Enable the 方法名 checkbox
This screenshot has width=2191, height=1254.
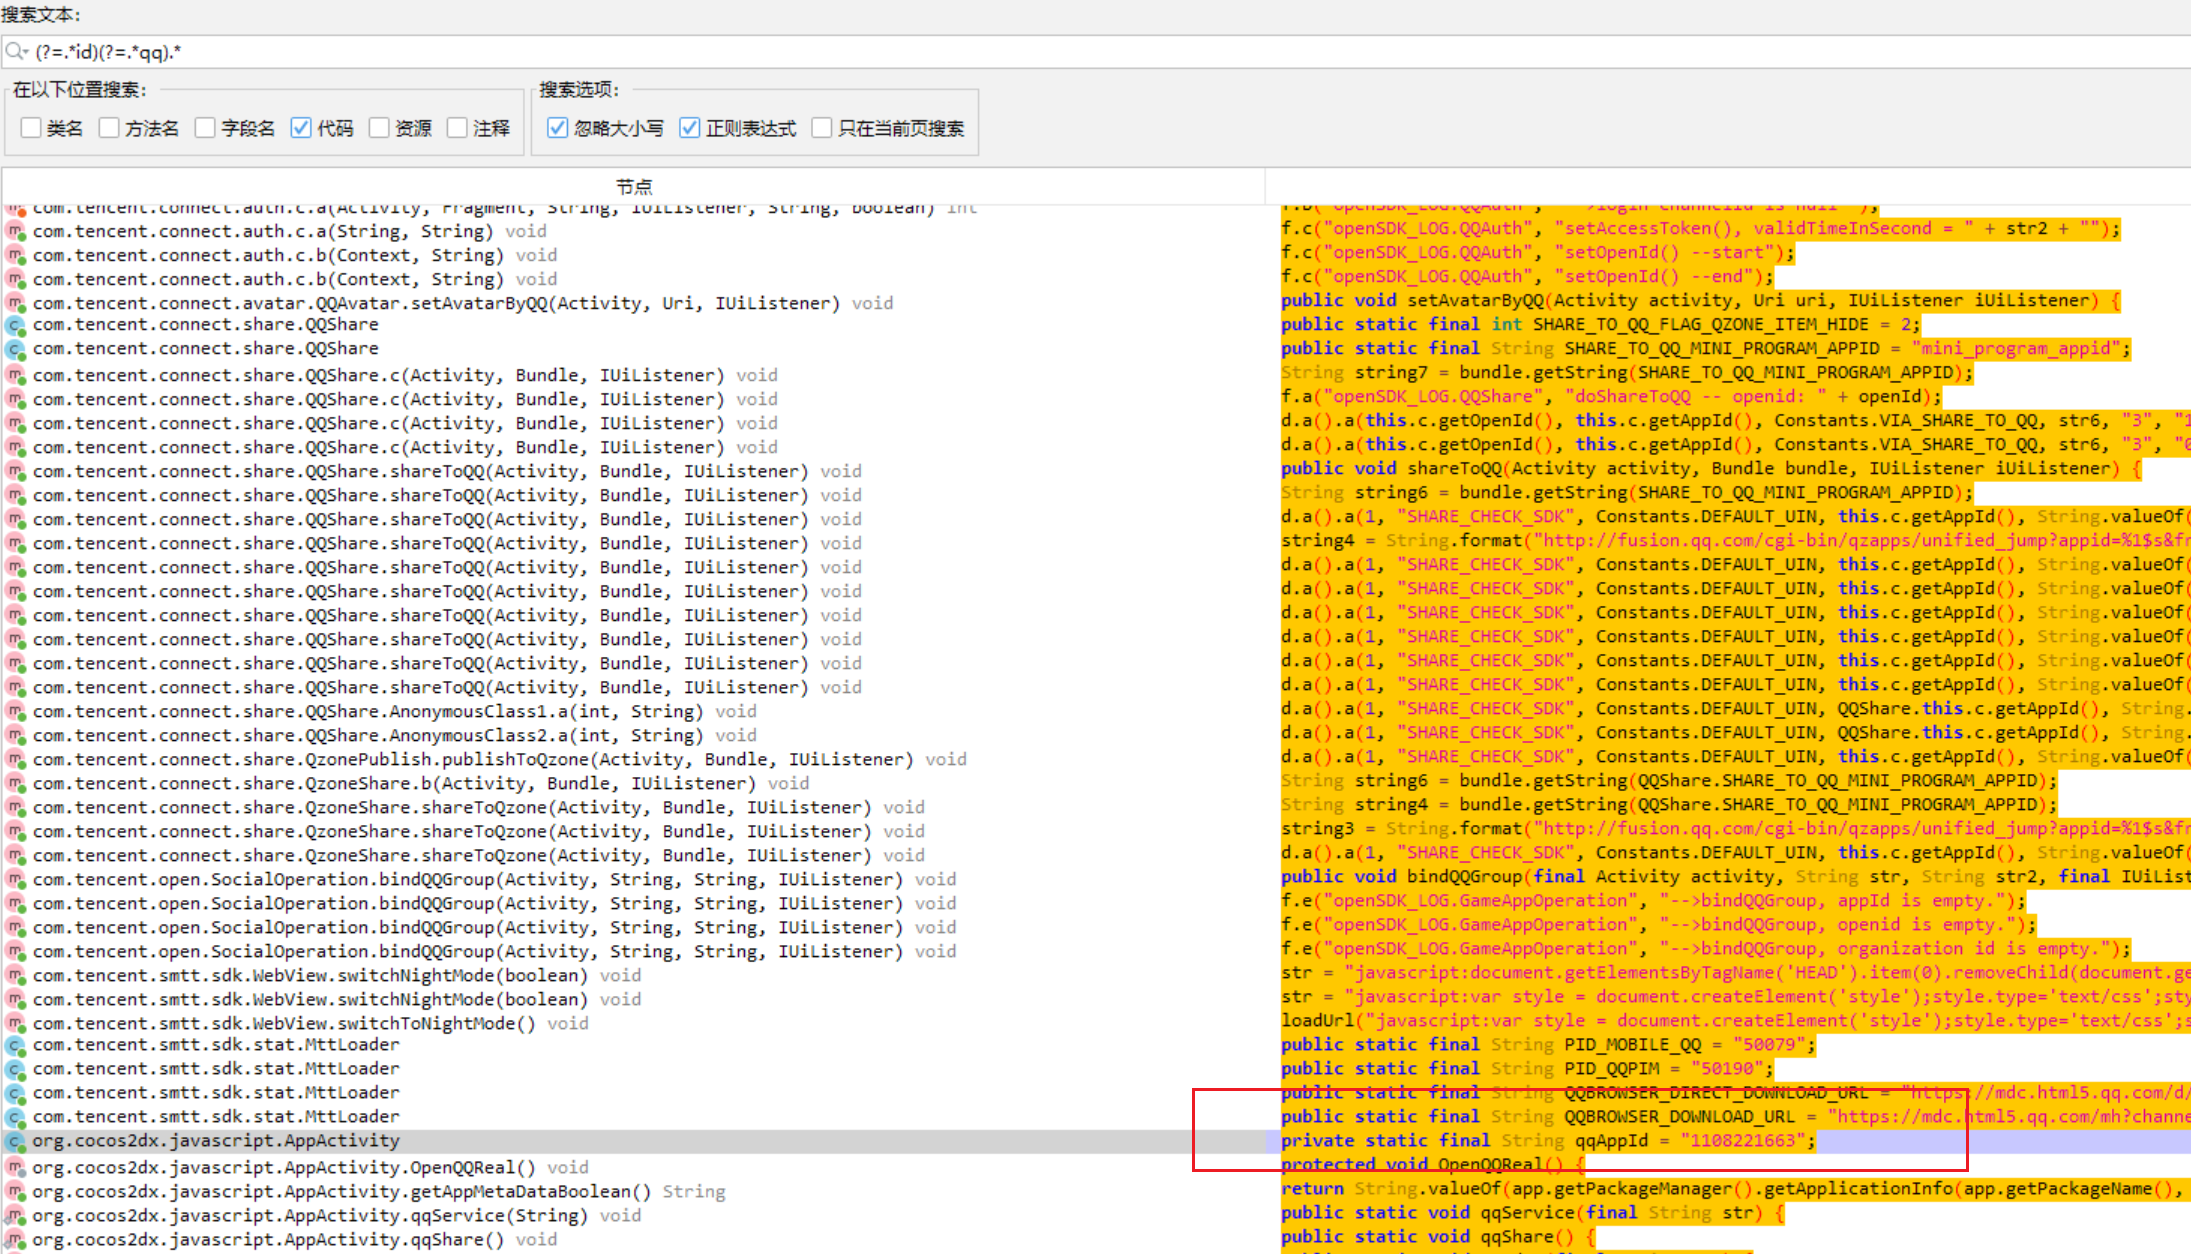click(110, 128)
